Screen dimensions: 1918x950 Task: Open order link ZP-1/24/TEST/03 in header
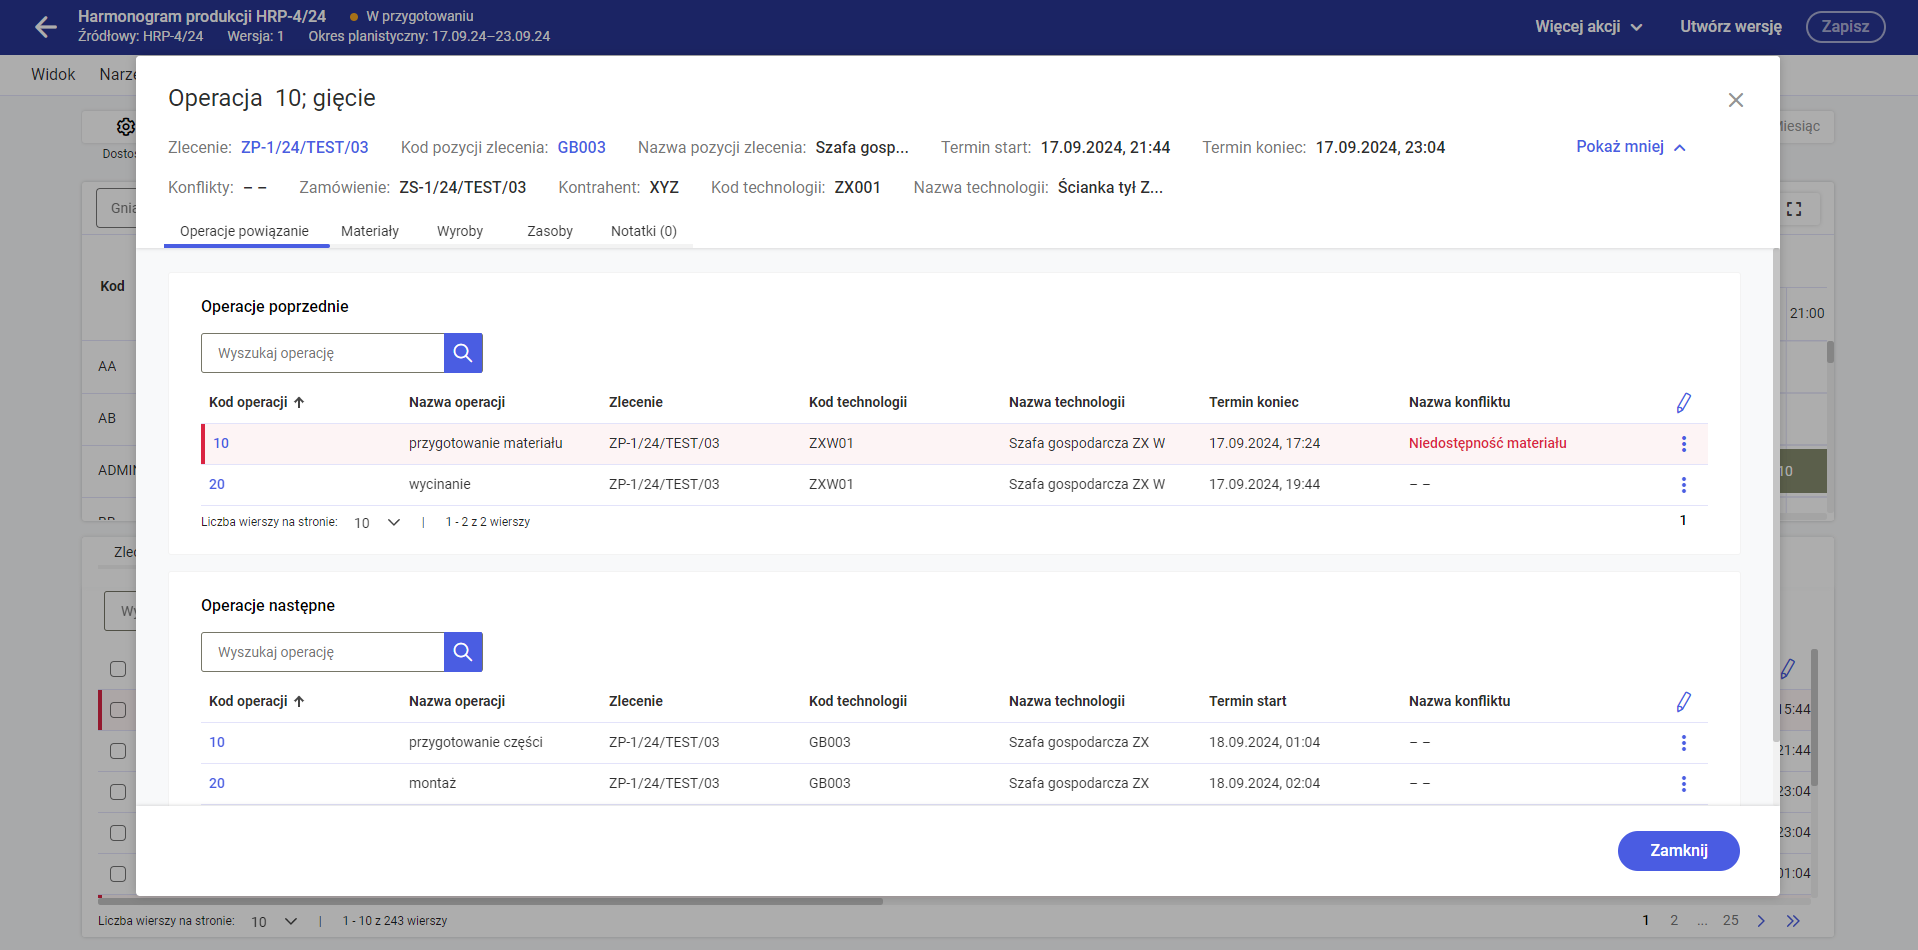[x=304, y=147]
